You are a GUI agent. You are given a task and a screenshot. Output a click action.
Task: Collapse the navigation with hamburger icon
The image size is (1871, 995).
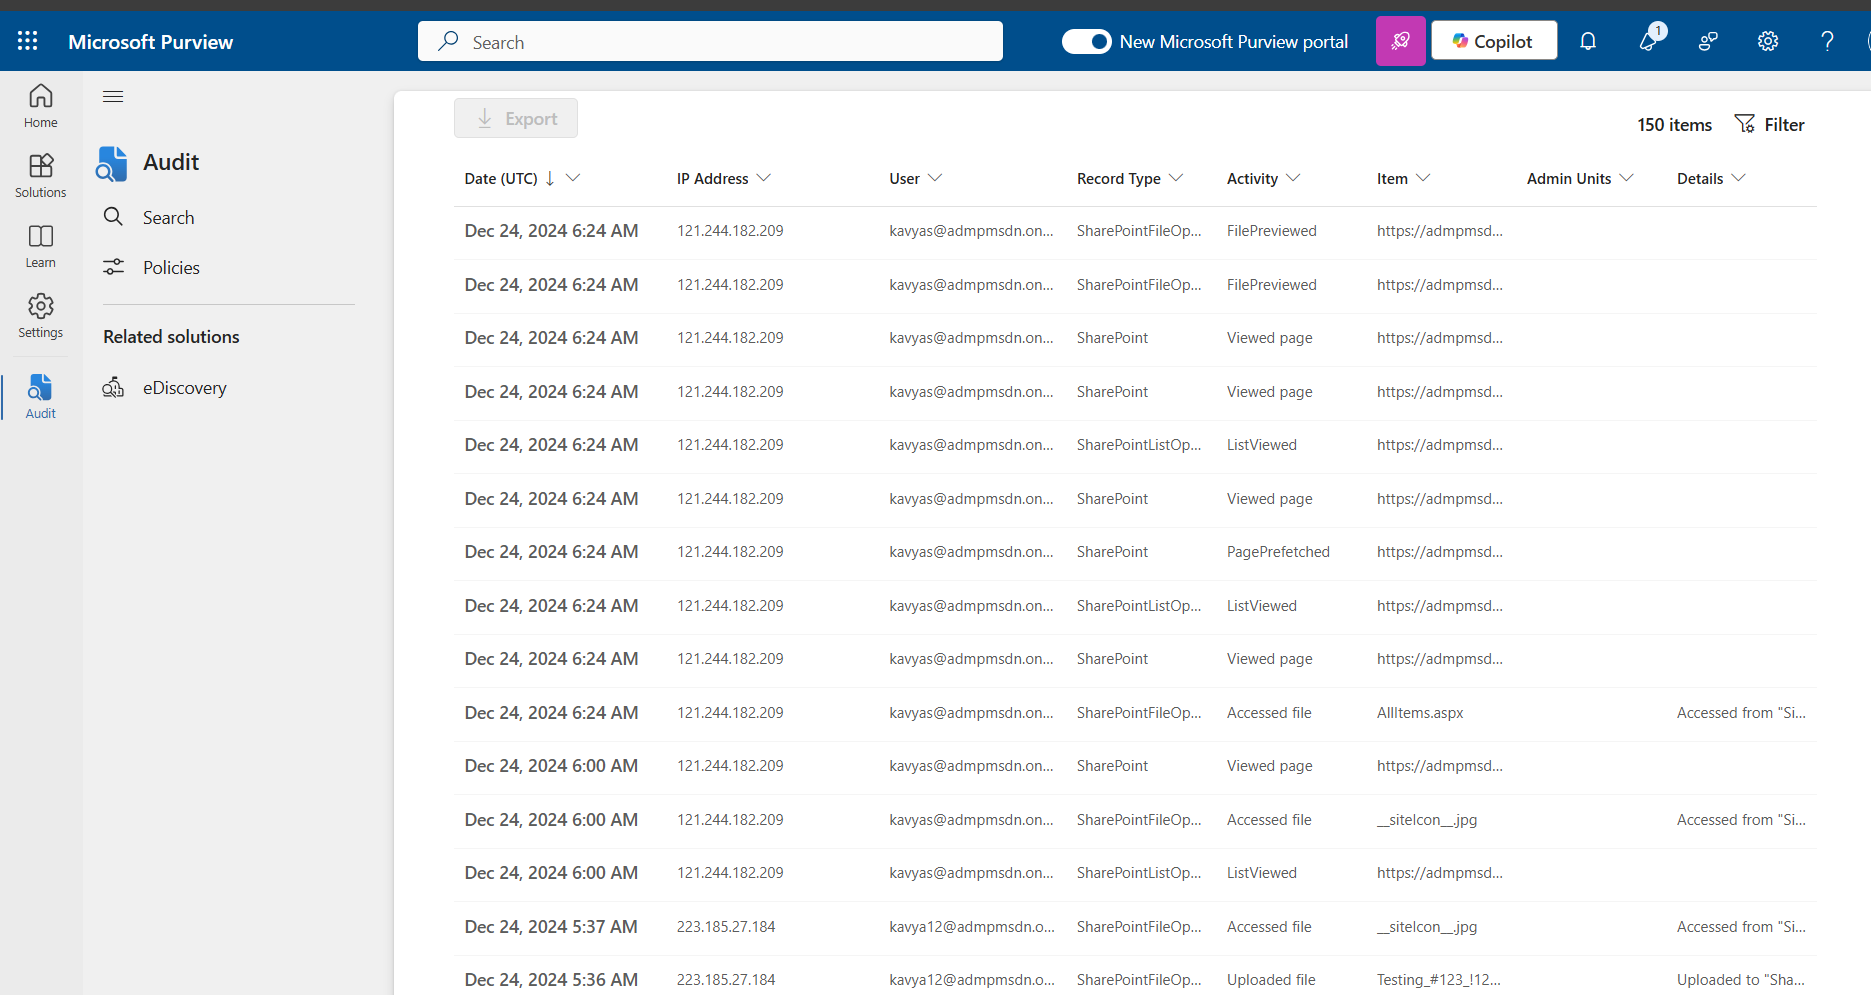point(112,96)
